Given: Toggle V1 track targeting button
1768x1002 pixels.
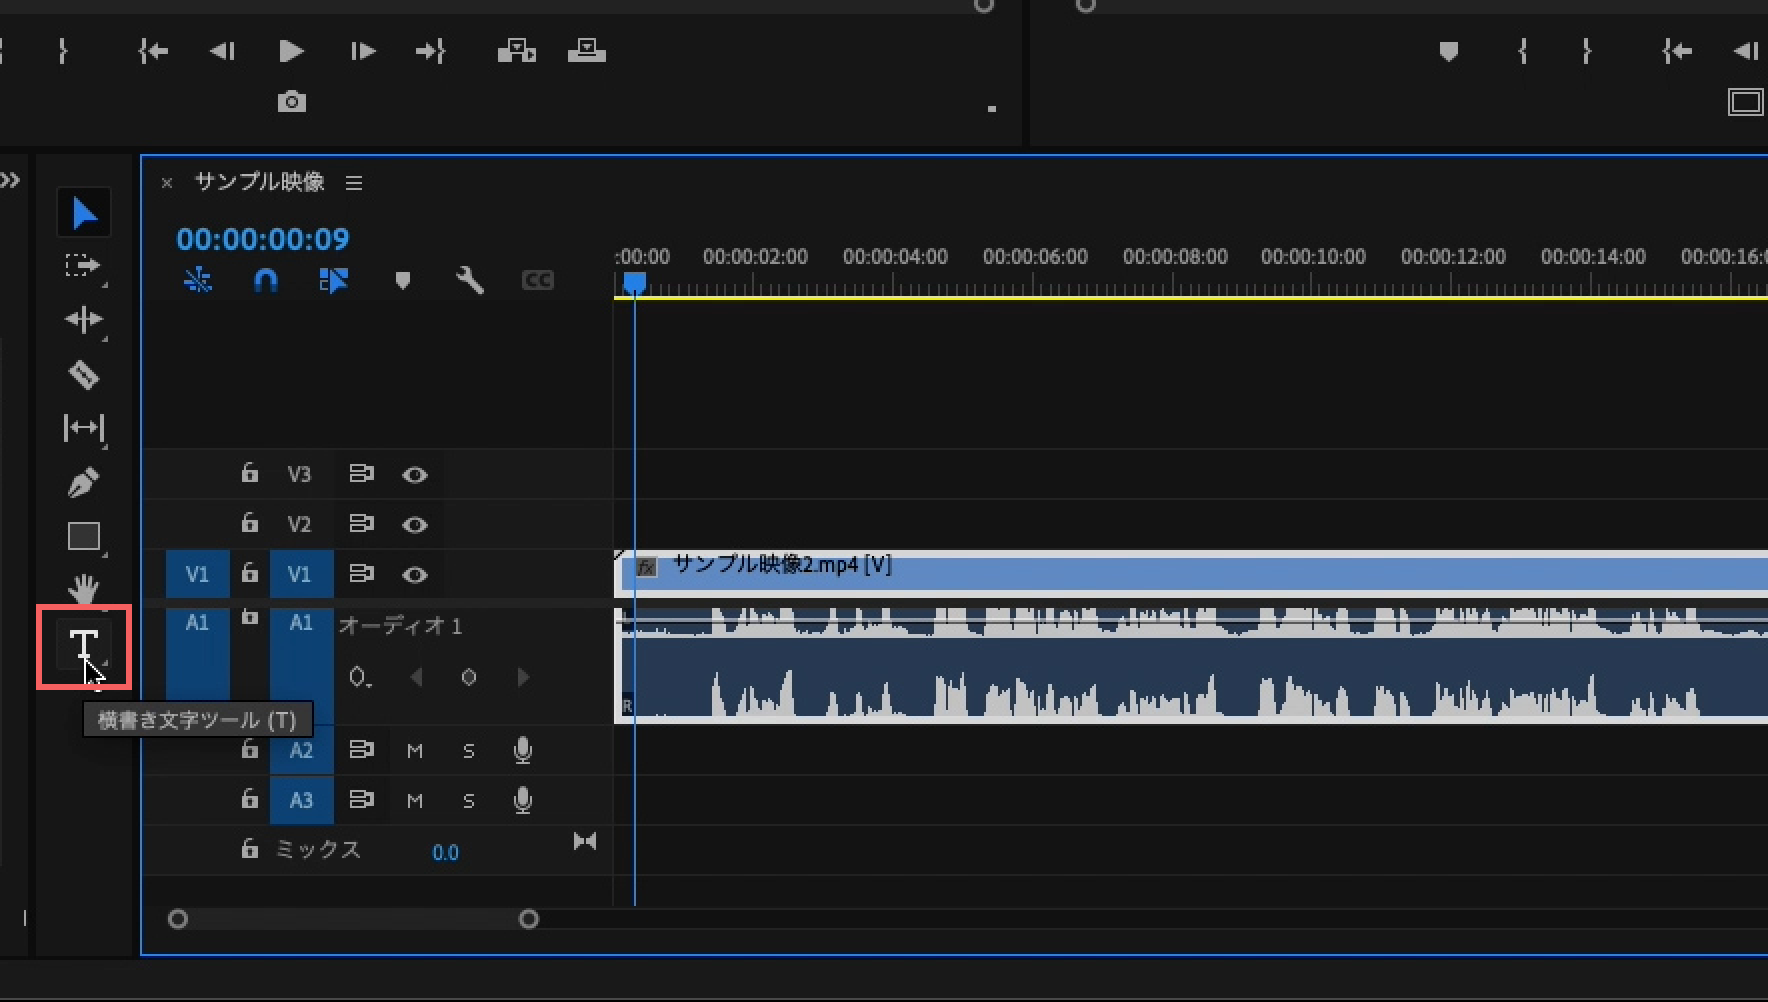Looking at the screenshot, I should [301, 574].
